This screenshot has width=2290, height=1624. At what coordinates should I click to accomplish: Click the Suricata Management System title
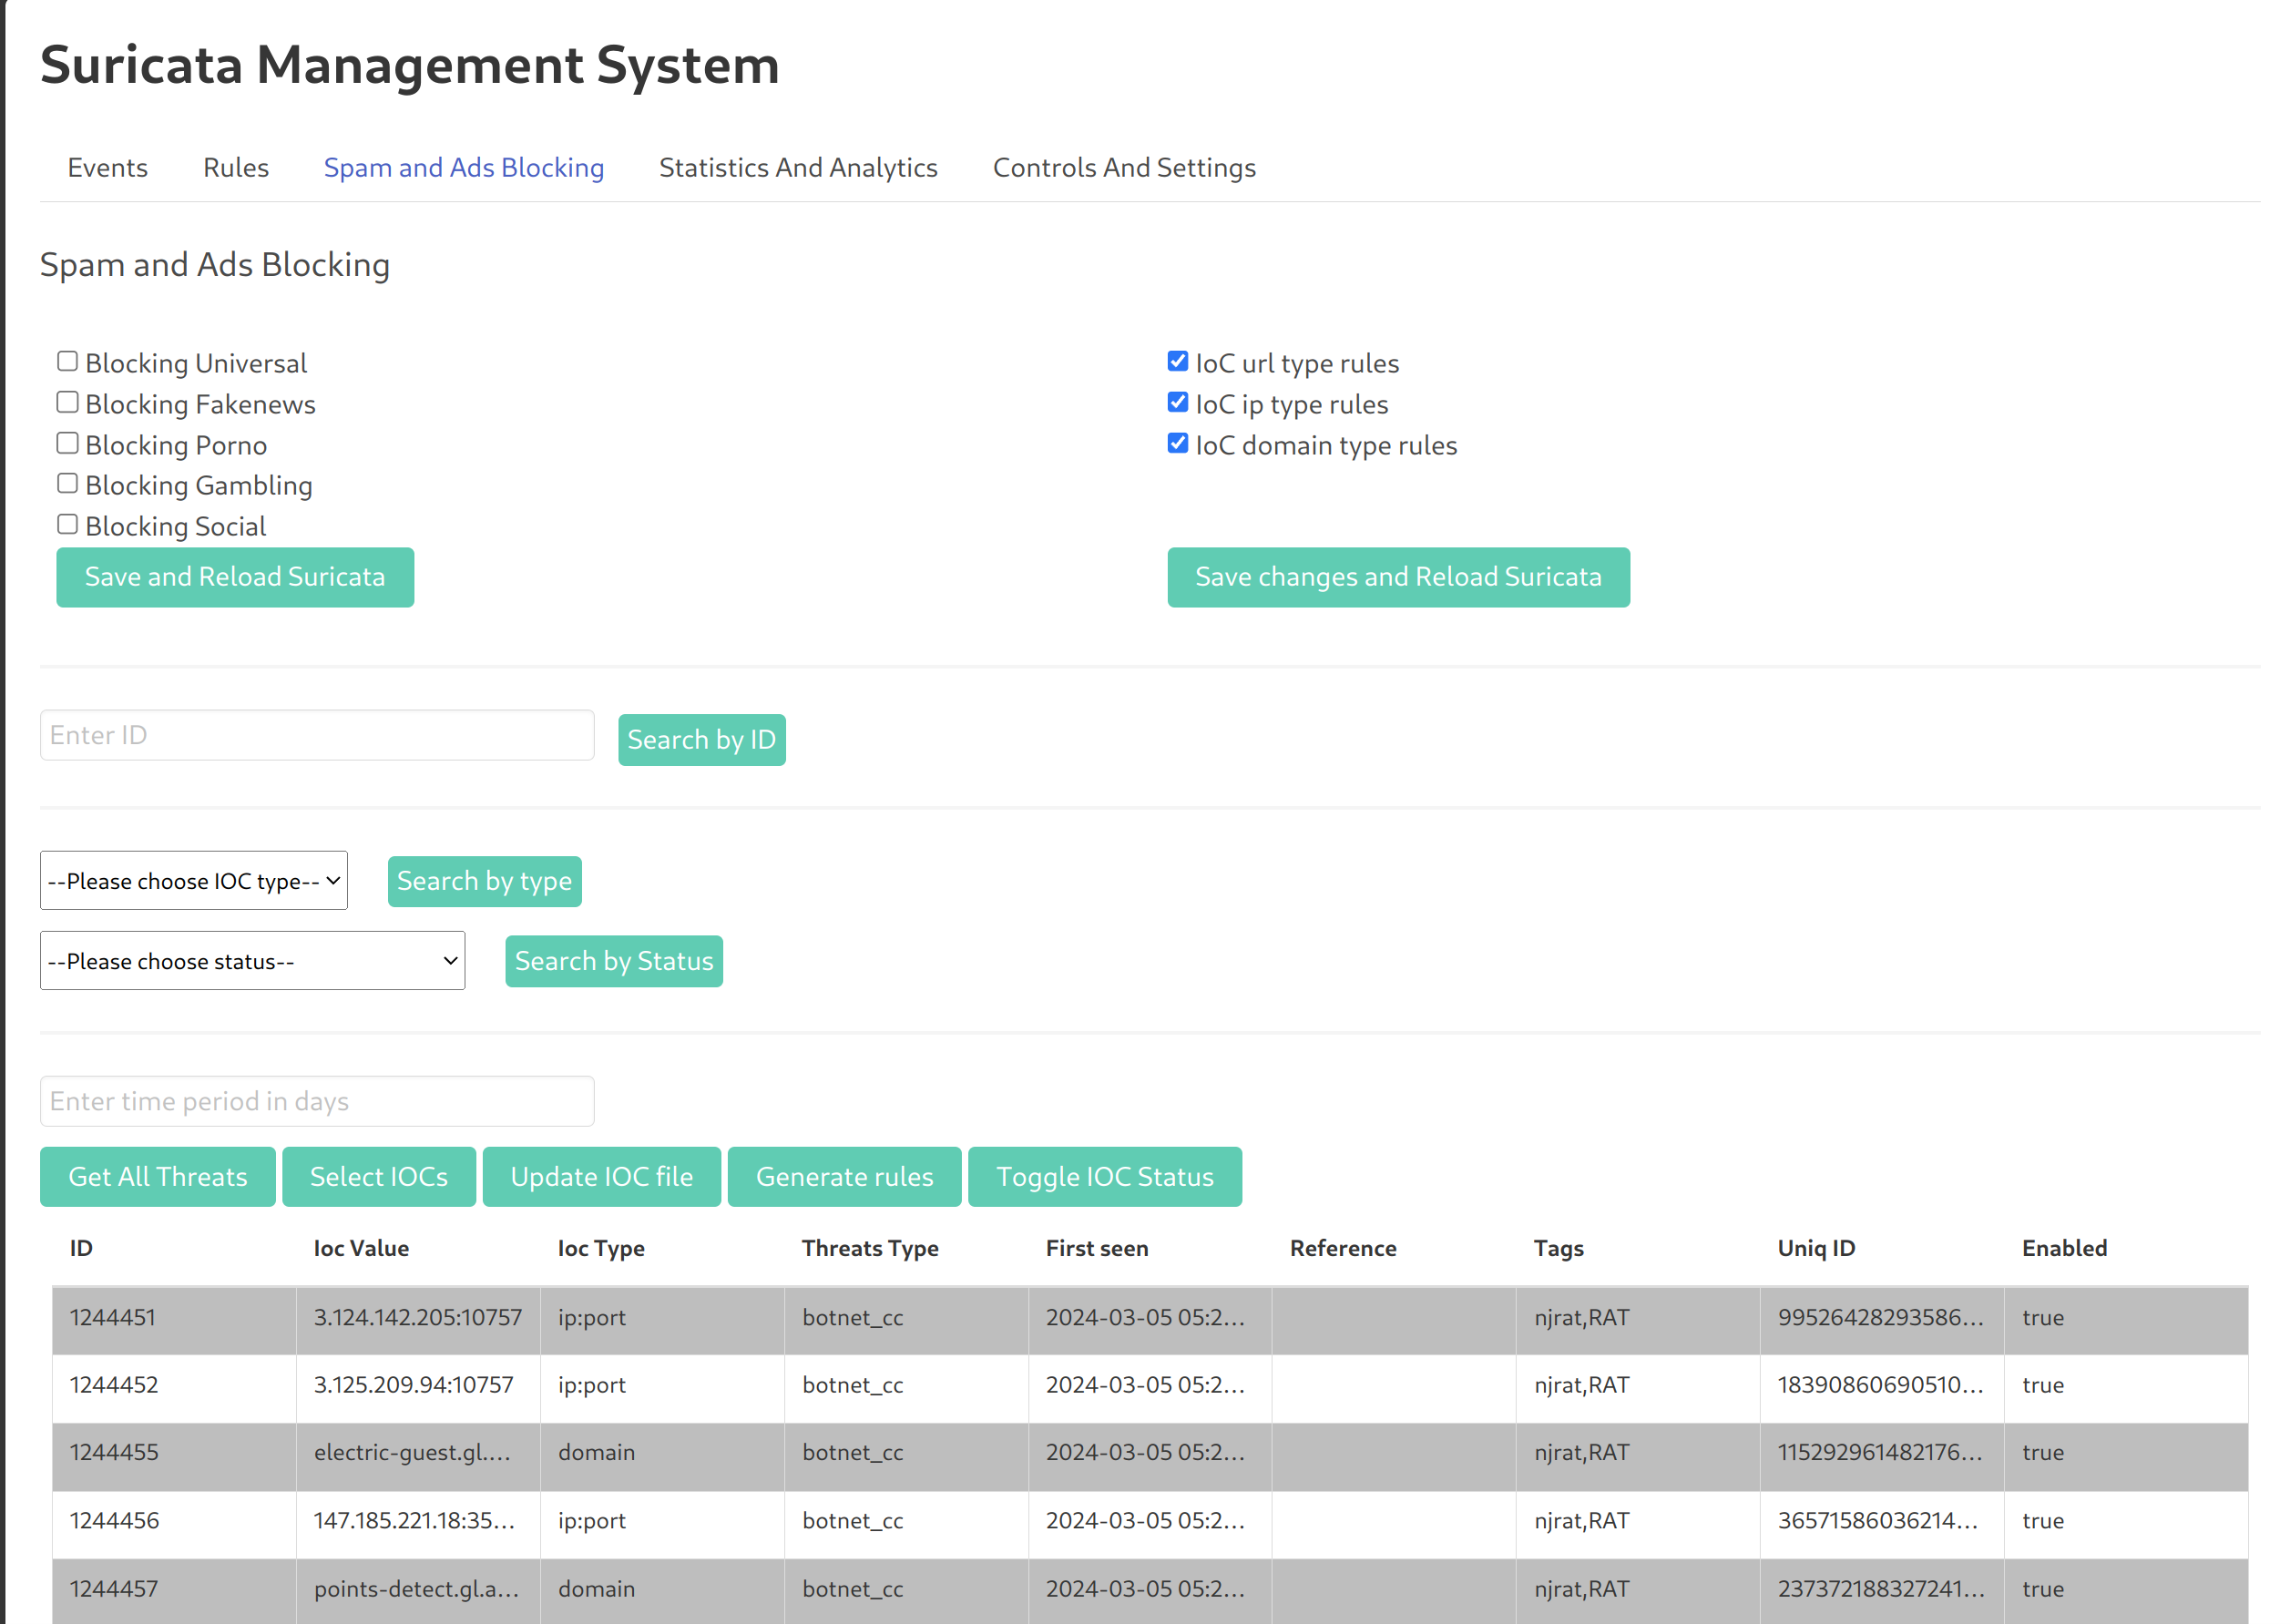pyautogui.click(x=409, y=66)
